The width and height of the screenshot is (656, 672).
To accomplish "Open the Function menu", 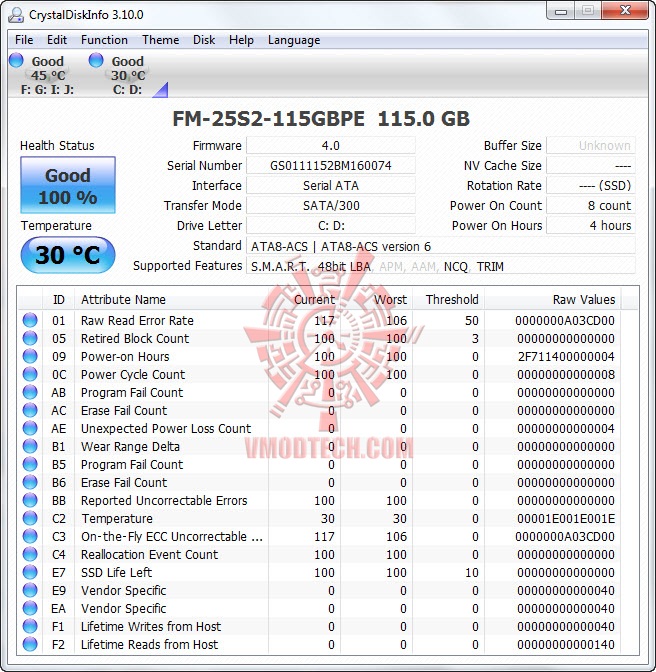I will tap(104, 40).
